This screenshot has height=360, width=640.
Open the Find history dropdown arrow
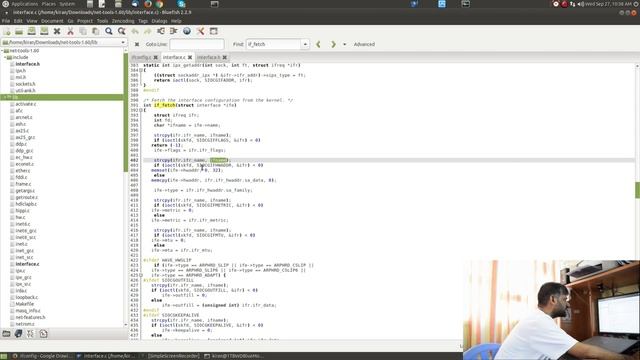click(x=305, y=44)
